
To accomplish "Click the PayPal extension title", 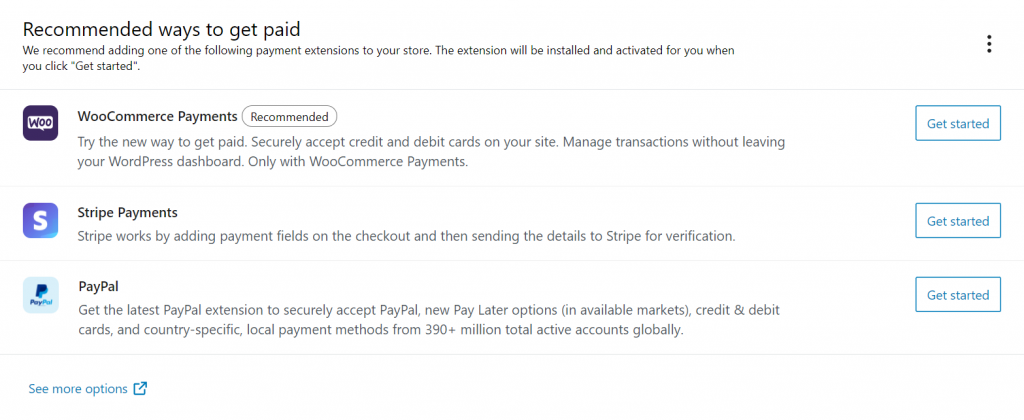I will click(x=98, y=287).
